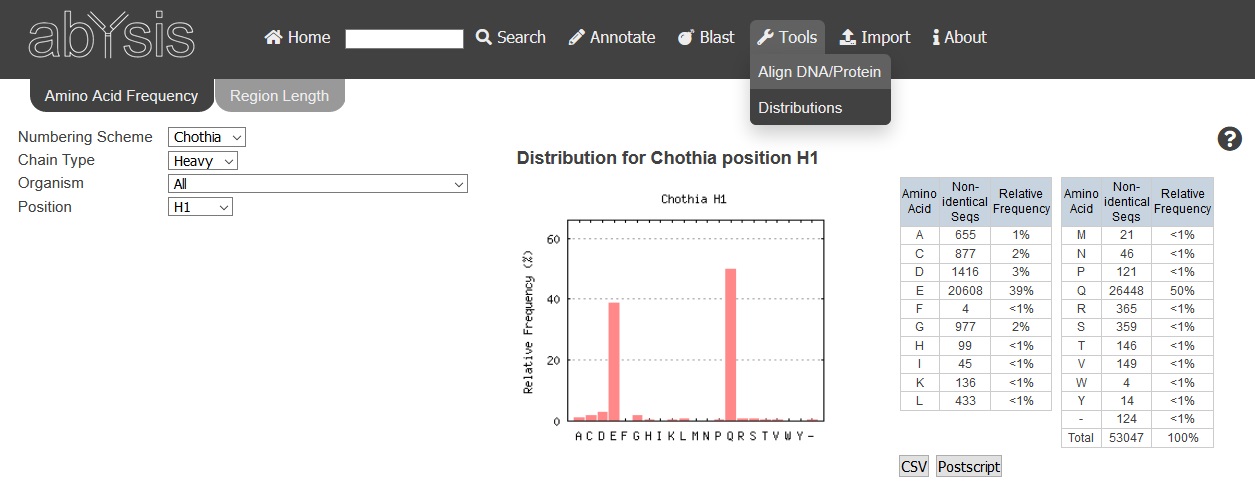
Task: Select the Amino Acid Frequency tab
Action: pos(121,96)
